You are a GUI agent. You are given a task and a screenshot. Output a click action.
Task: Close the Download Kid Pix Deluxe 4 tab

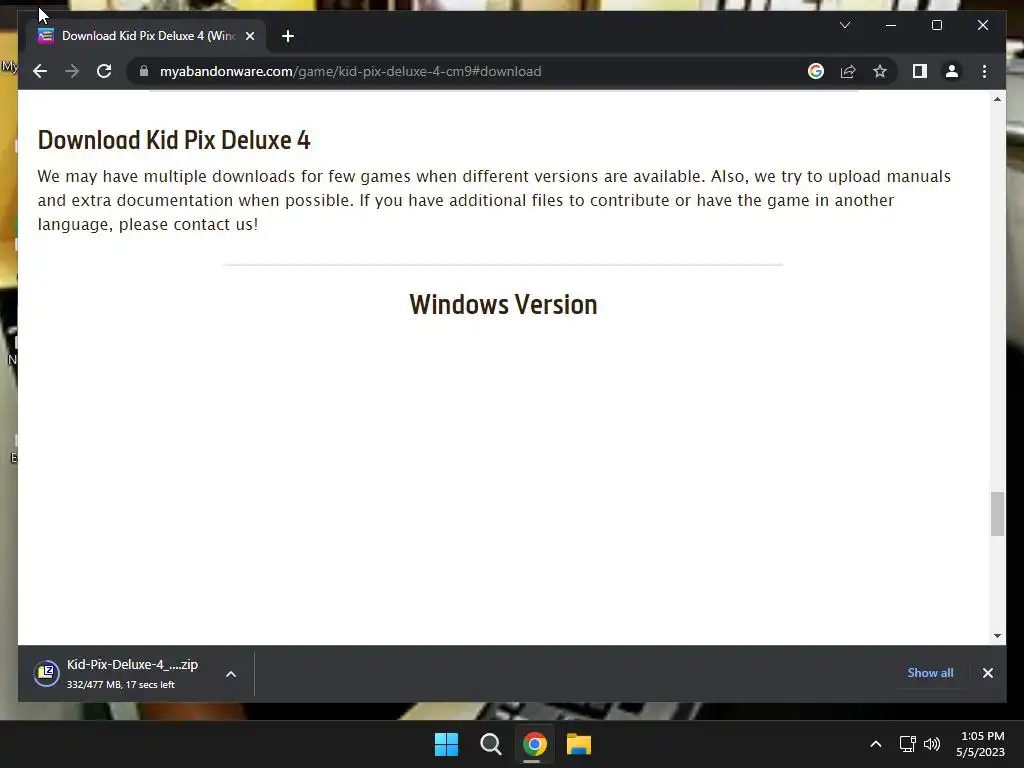click(249, 36)
